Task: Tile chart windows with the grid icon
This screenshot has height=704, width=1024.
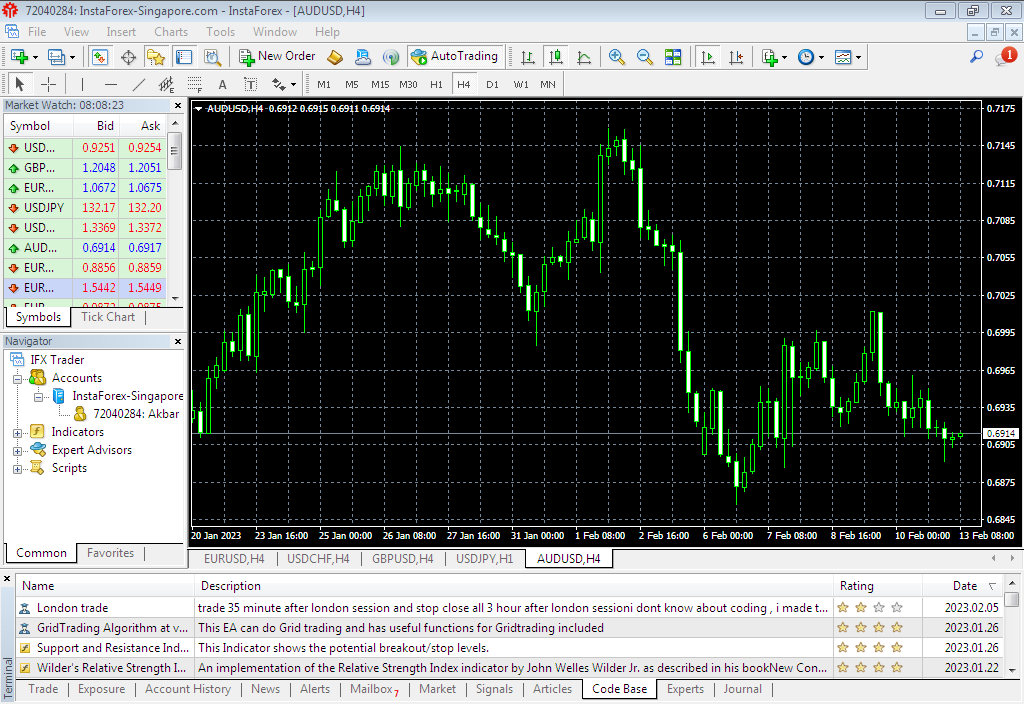Action: (x=673, y=57)
